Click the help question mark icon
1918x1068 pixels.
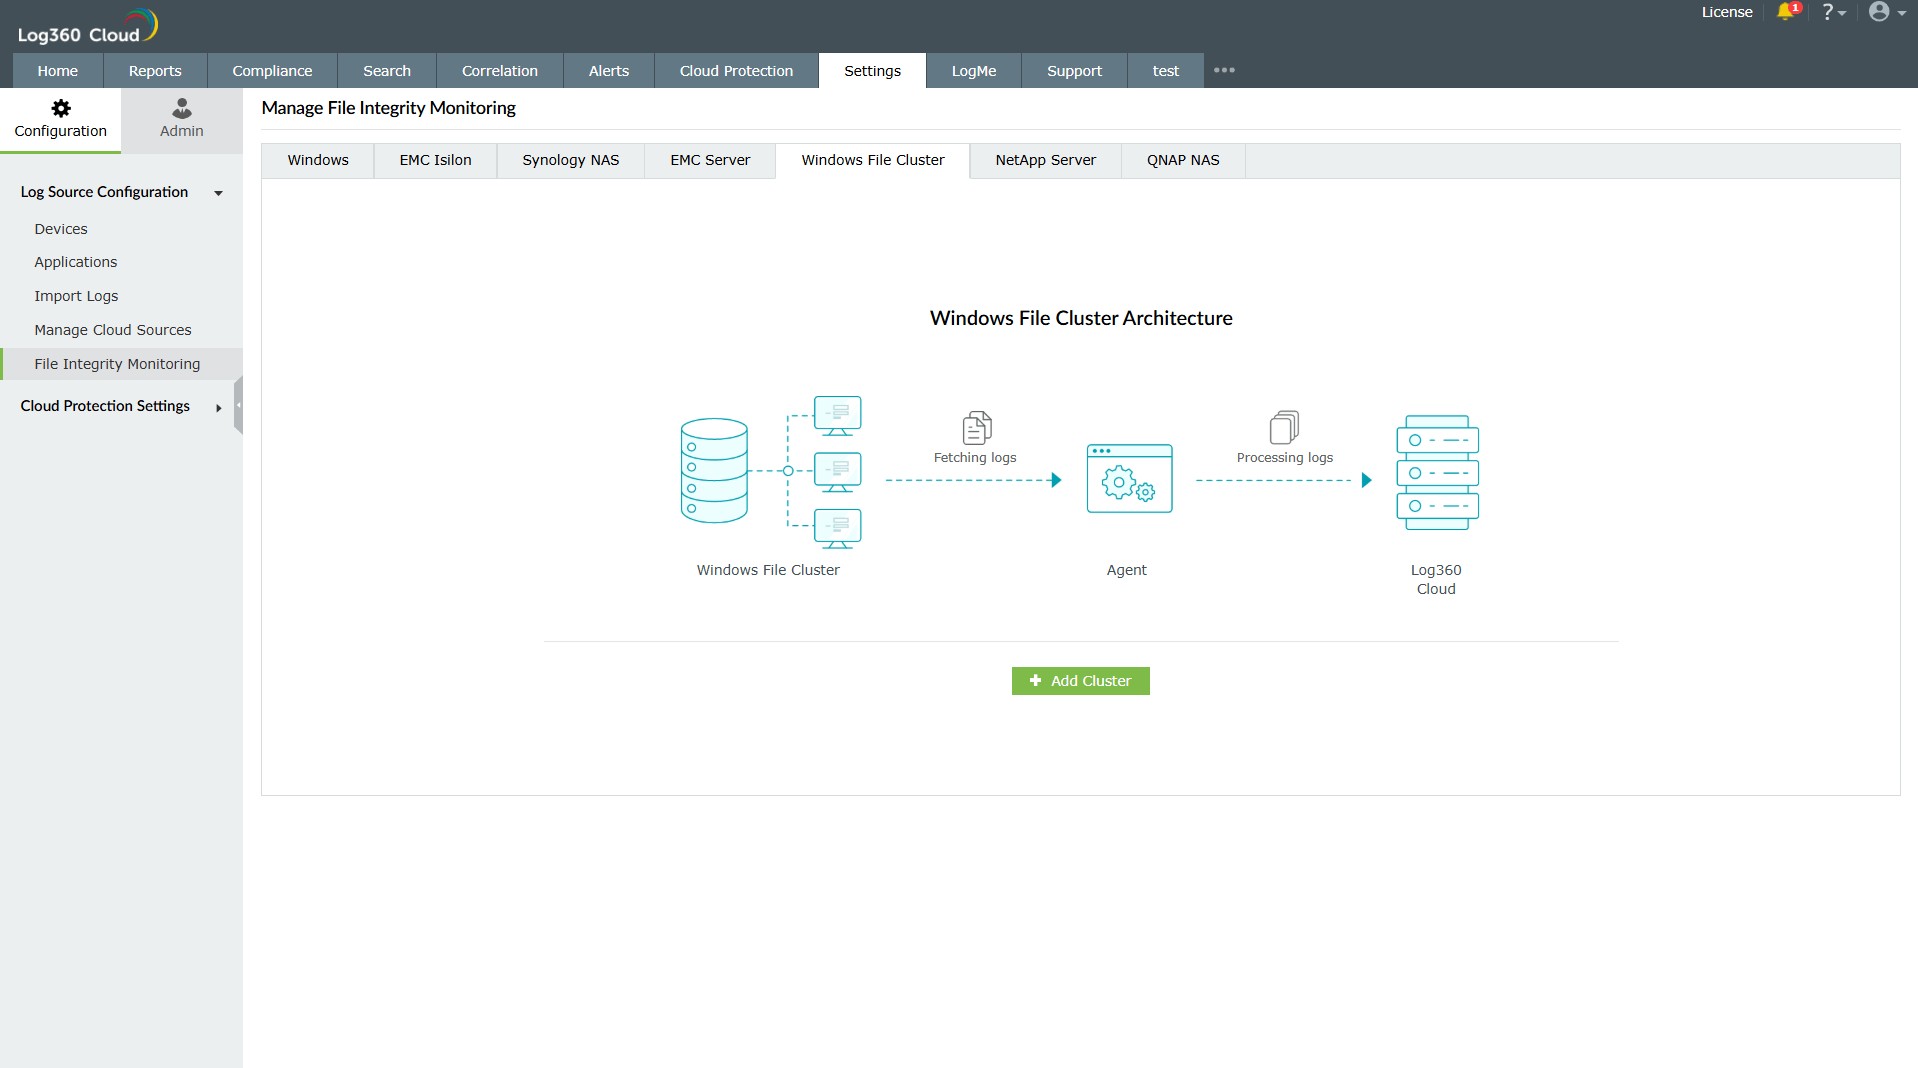tap(1829, 12)
